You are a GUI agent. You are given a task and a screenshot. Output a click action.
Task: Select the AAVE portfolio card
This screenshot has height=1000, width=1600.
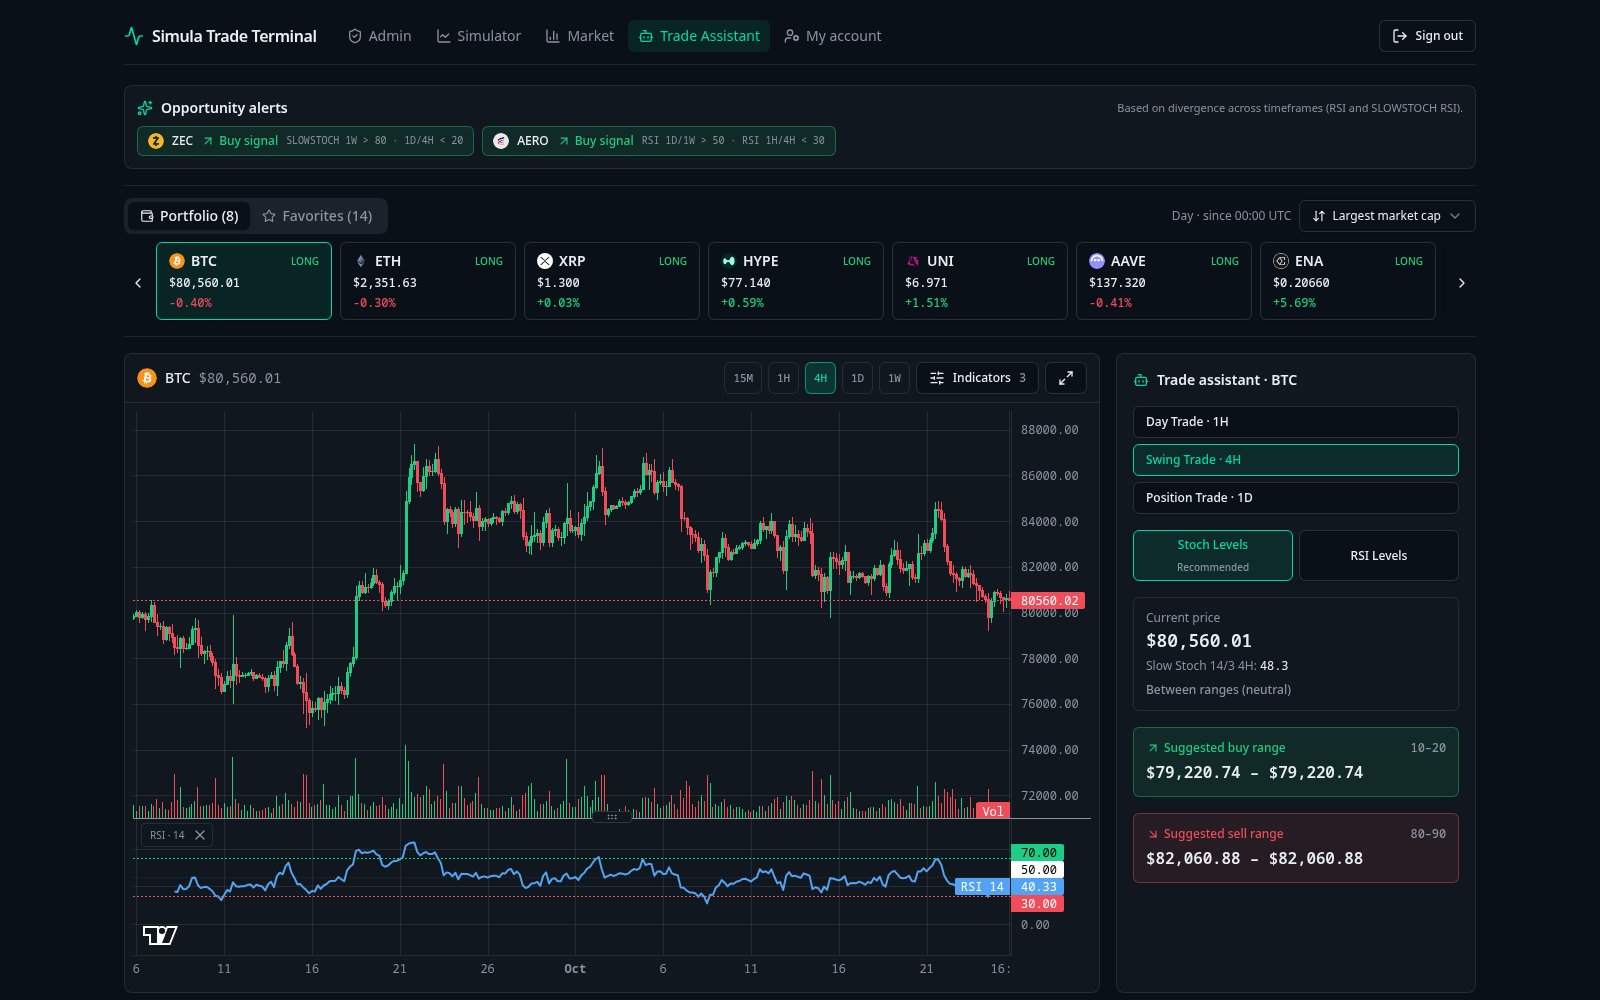tap(1164, 281)
